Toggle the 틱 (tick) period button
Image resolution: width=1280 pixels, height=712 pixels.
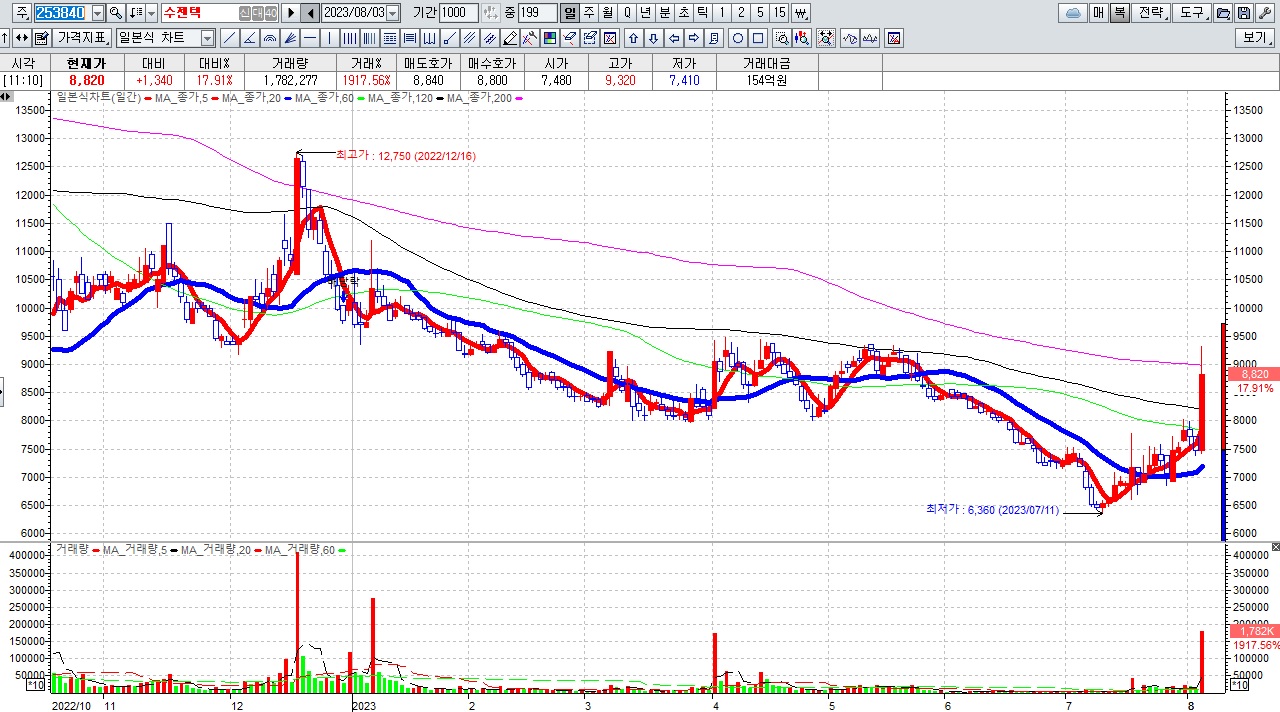pyautogui.click(x=703, y=13)
